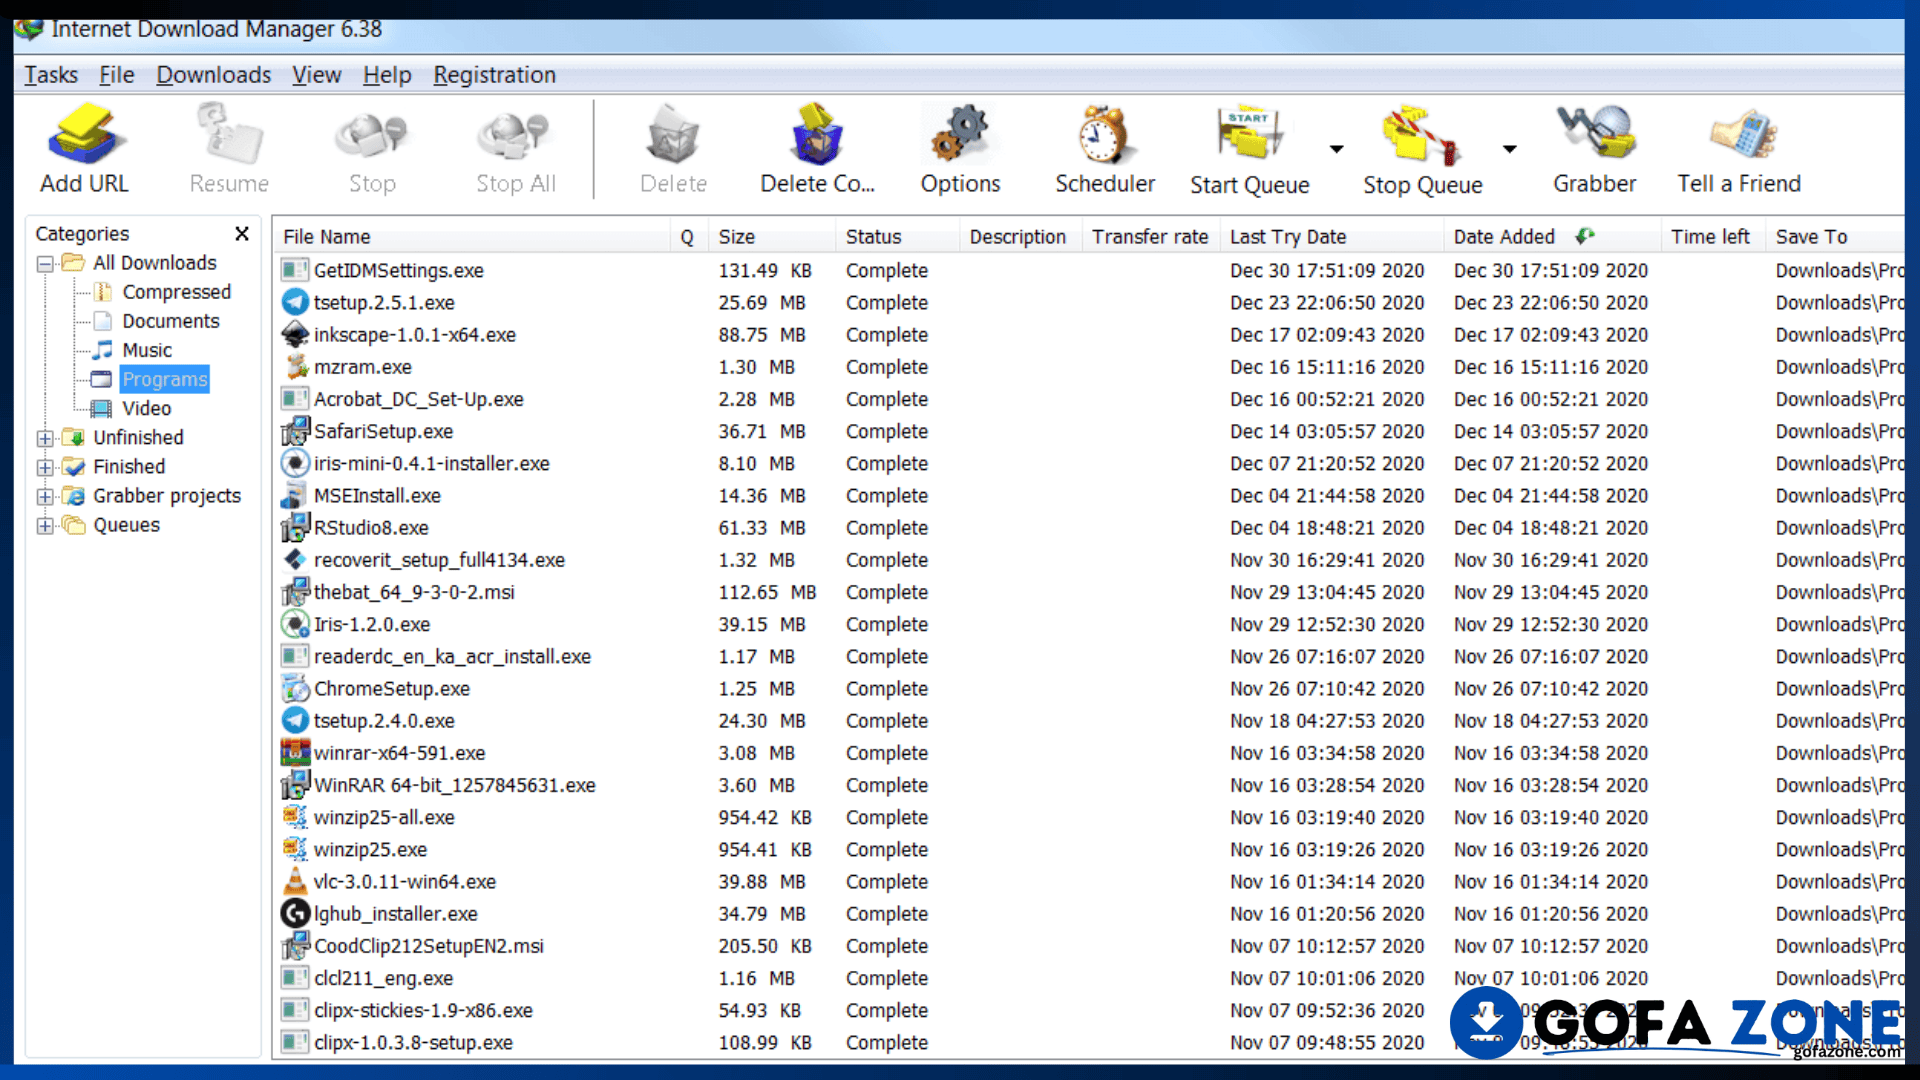Click the mzram.exe file icon

click(295, 366)
